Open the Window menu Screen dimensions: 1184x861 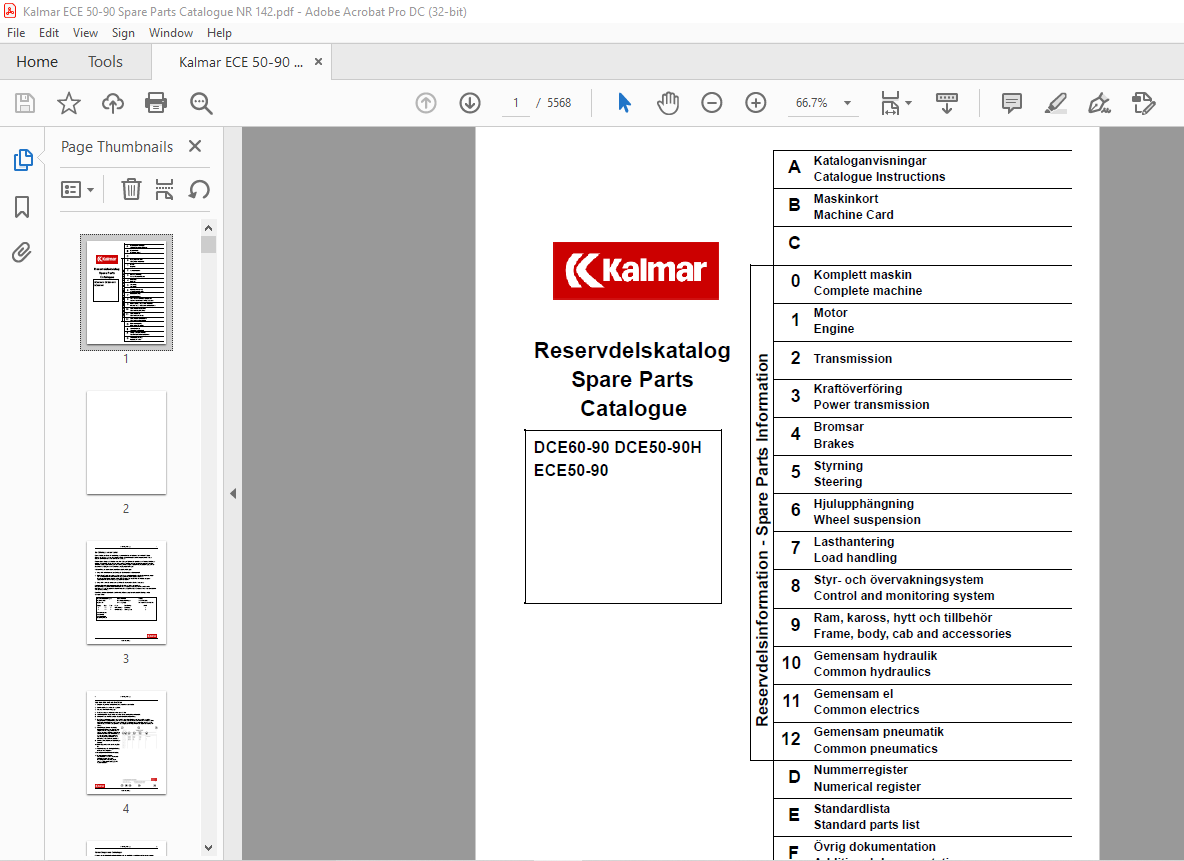tap(171, 32)
